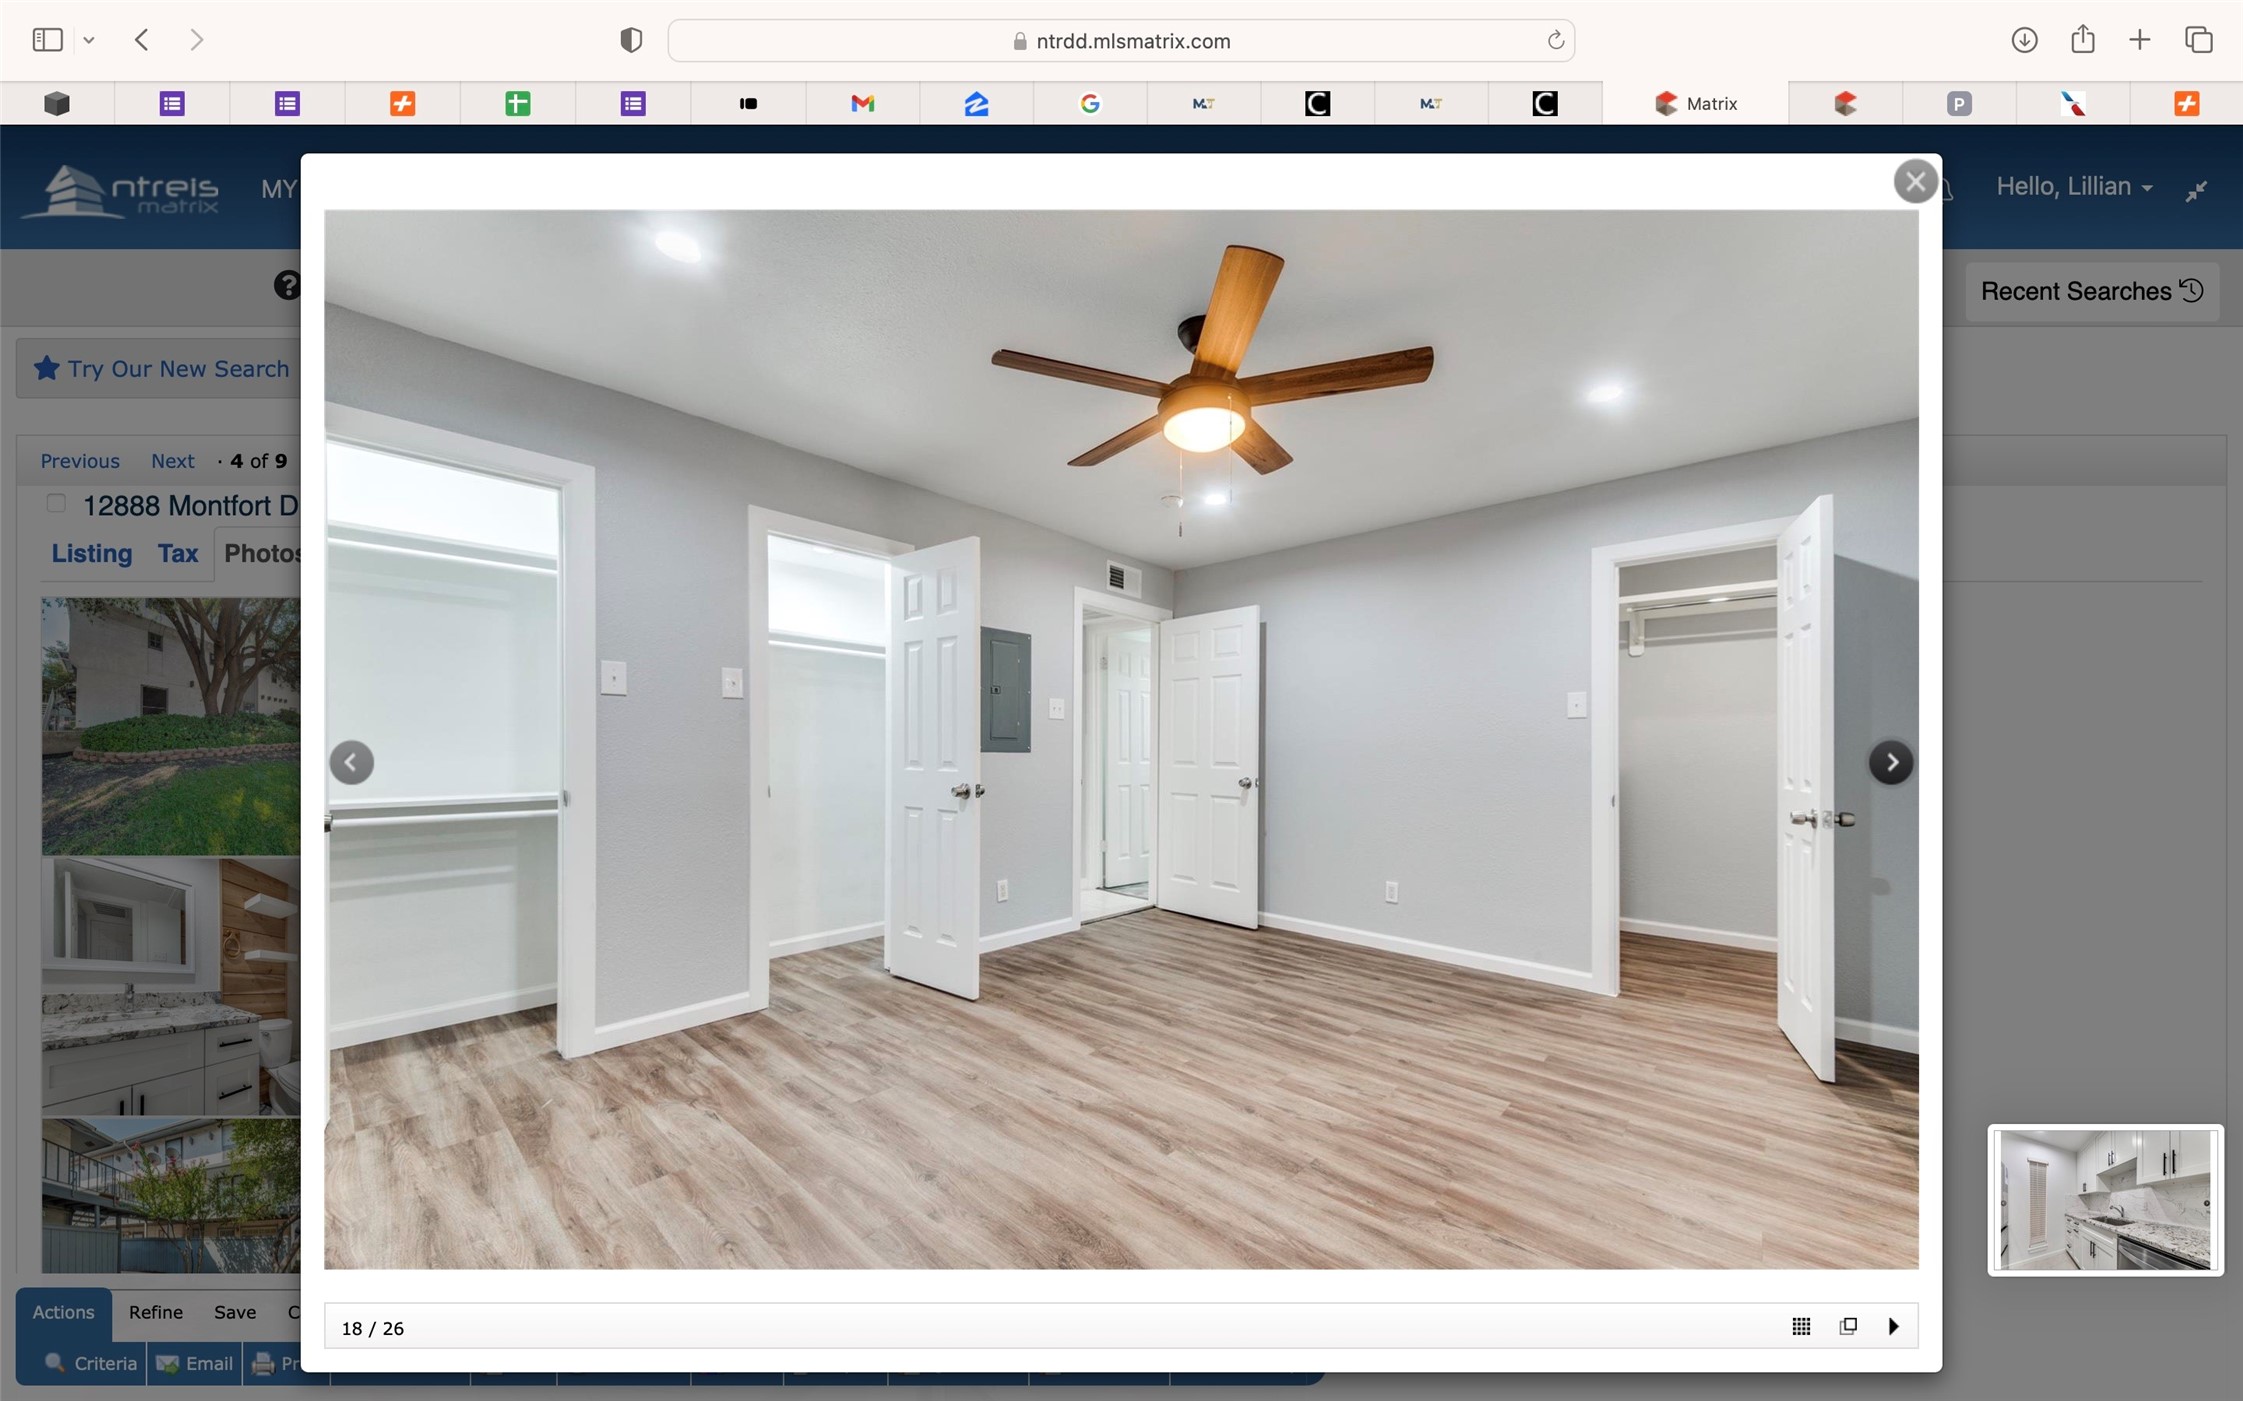Click the Safari share icon
The width and height of the screenshot is (2243, 1401).
(x=2082, y=40)
